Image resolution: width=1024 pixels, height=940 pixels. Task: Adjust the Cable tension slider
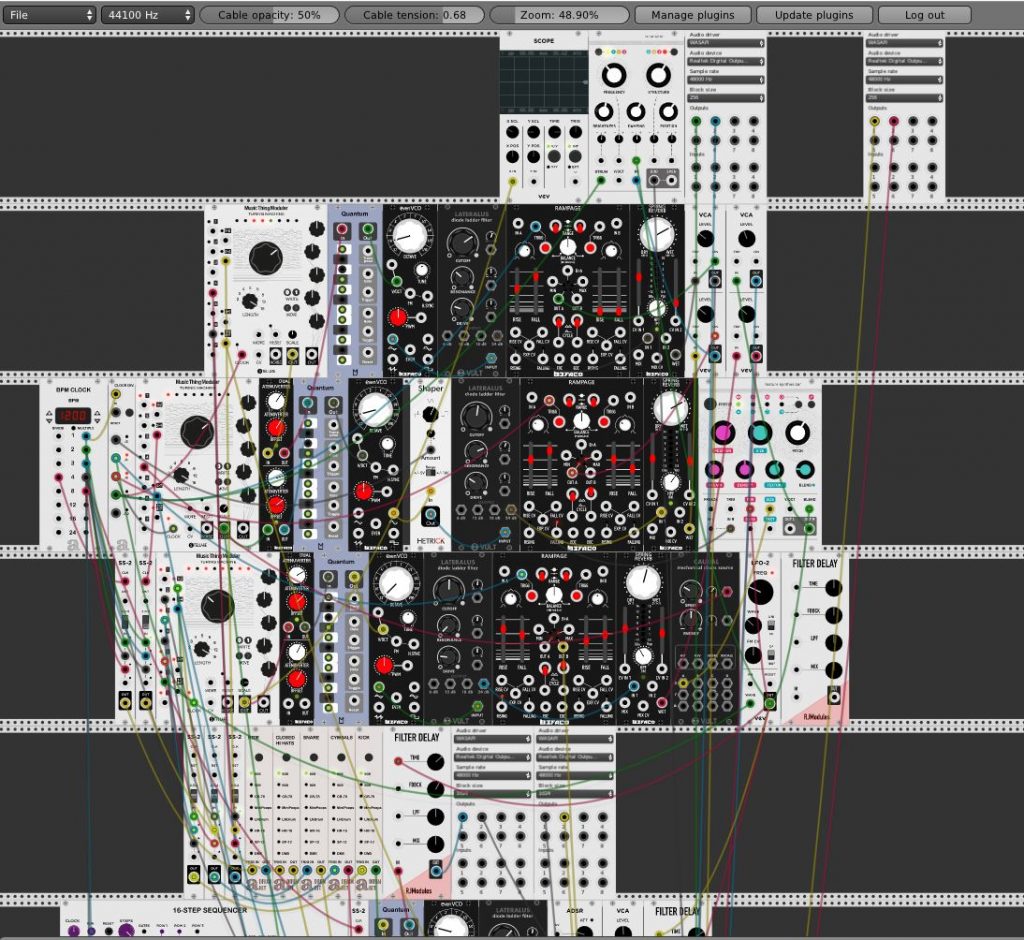click(414, 14)
